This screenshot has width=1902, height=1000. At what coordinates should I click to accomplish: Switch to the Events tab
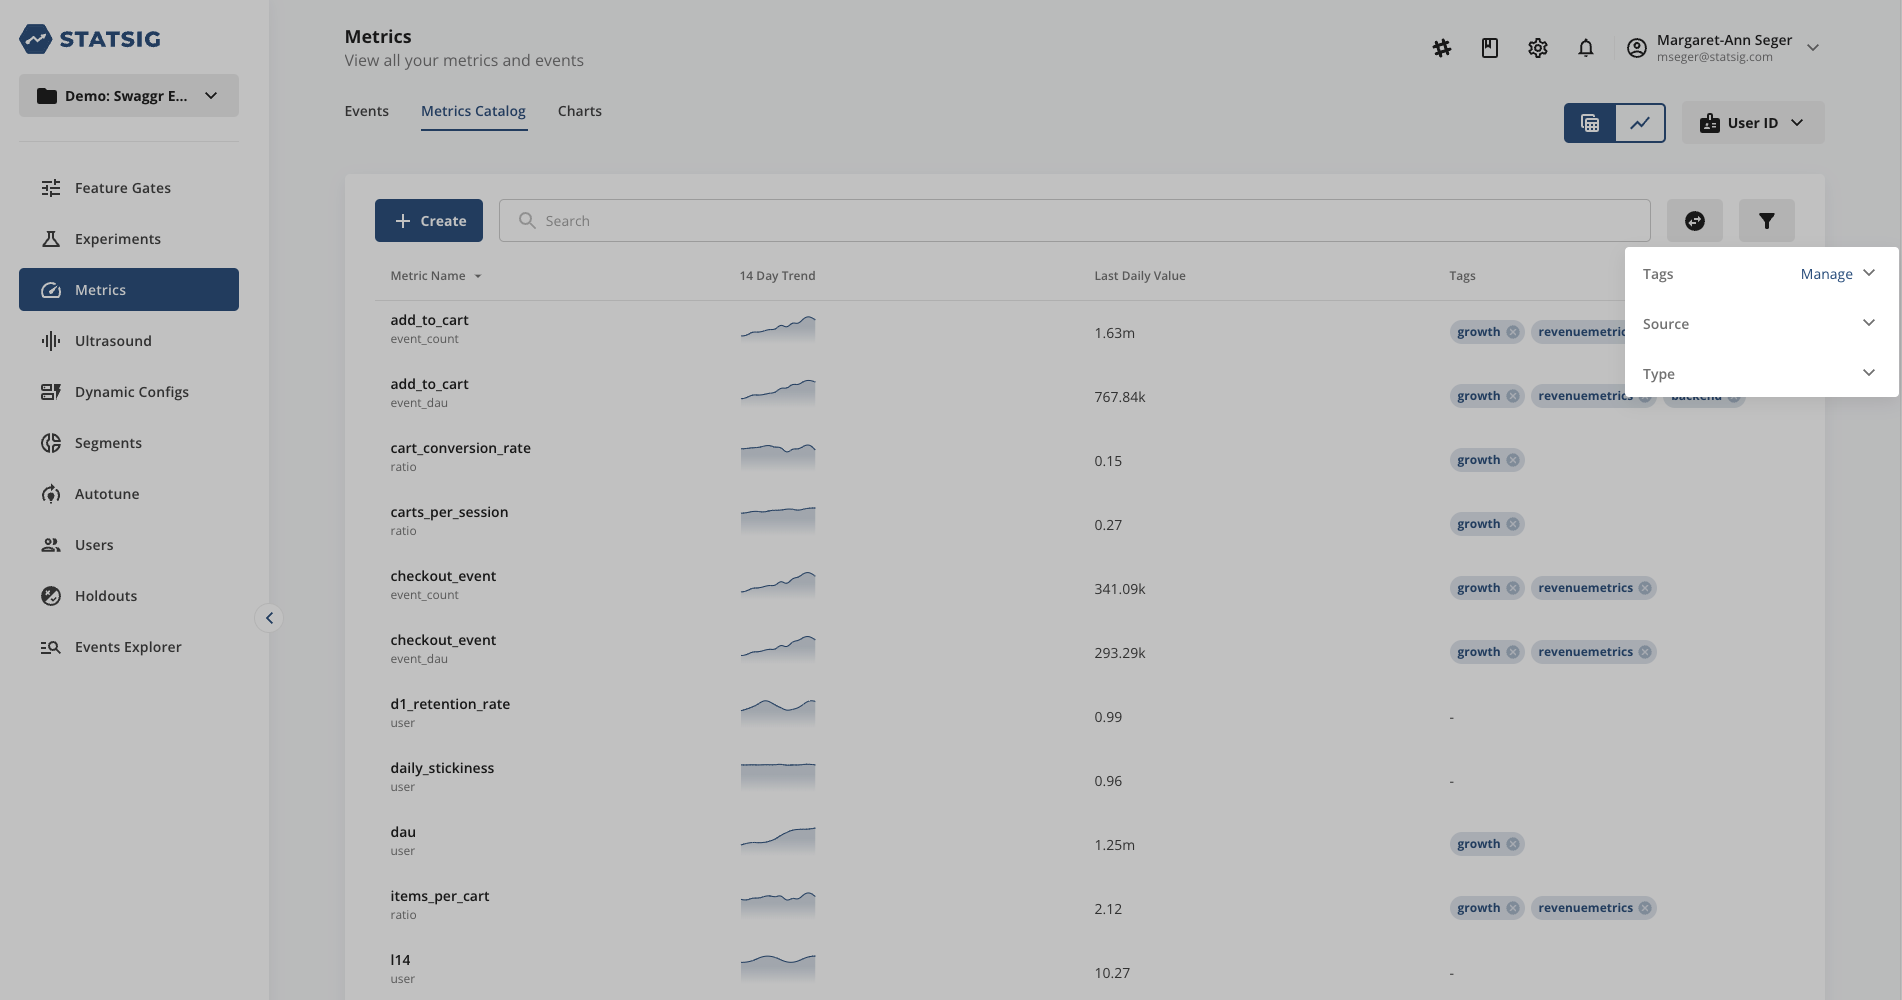click(x=366, y=110)
